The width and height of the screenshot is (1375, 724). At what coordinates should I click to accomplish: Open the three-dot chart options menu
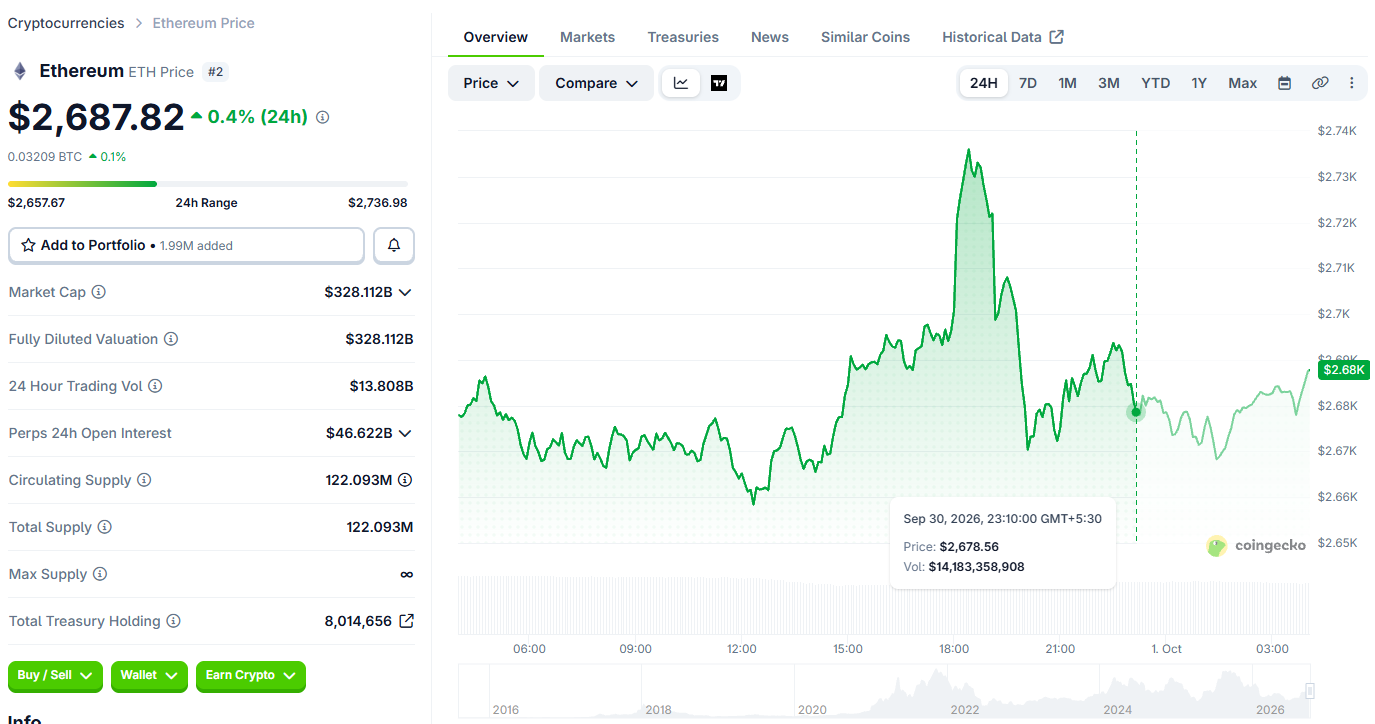tap(1352, 83)
